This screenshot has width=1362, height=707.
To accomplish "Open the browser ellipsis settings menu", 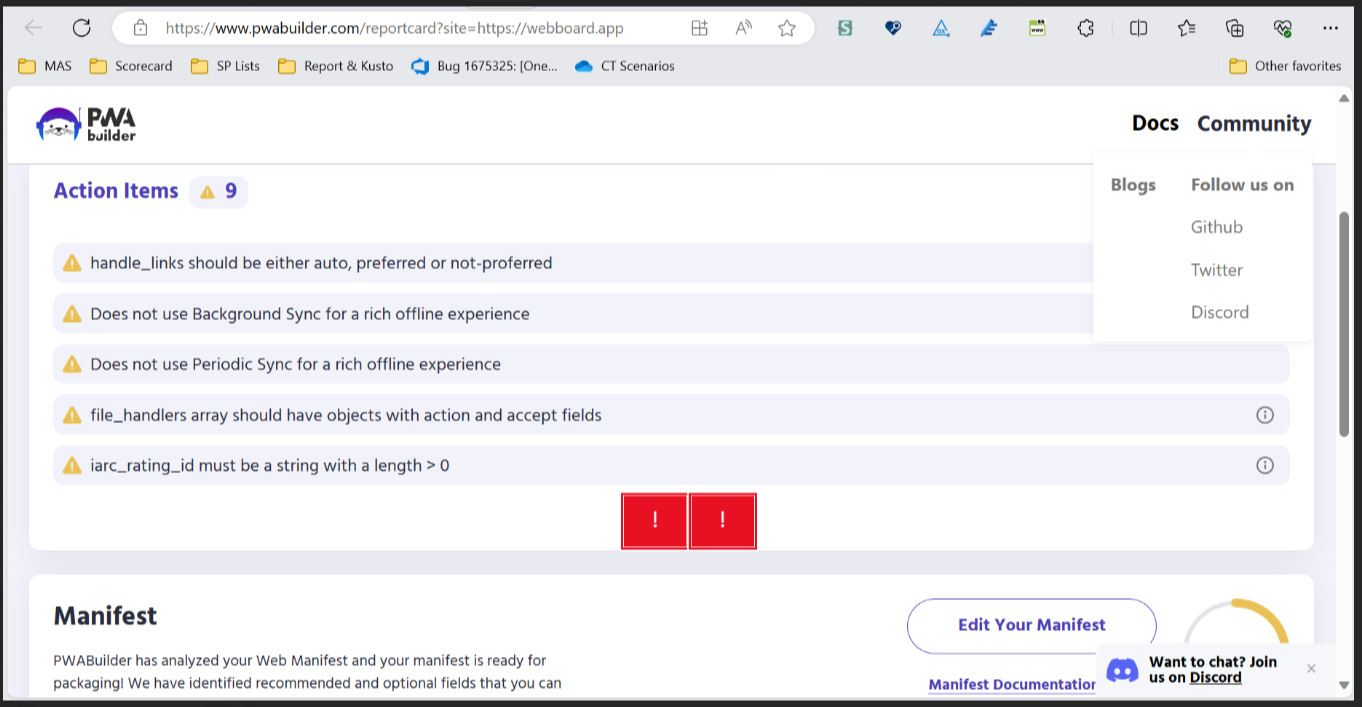I will click(x=1330, y=28).
